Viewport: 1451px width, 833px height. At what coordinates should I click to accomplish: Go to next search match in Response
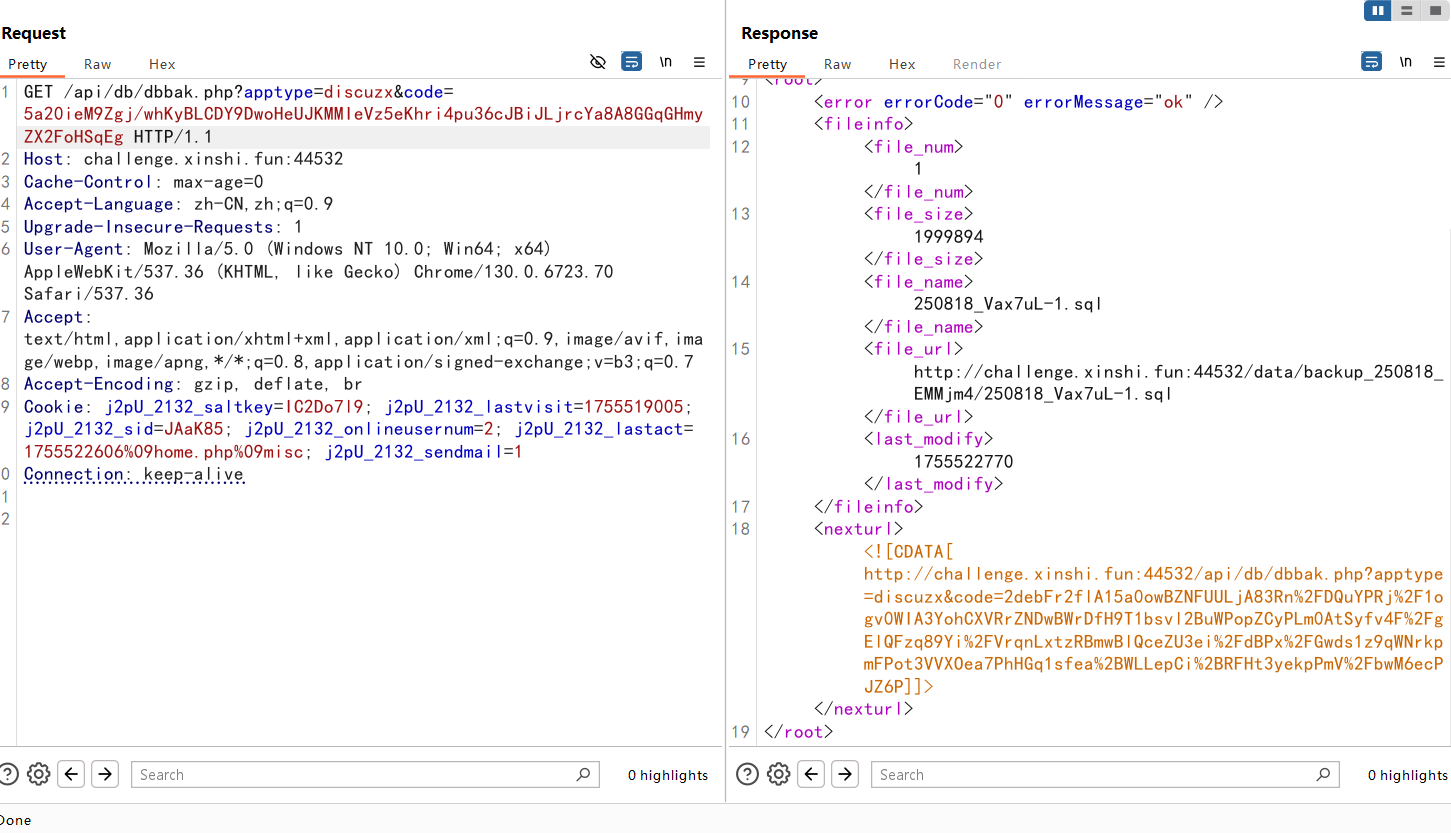(845, 774)
